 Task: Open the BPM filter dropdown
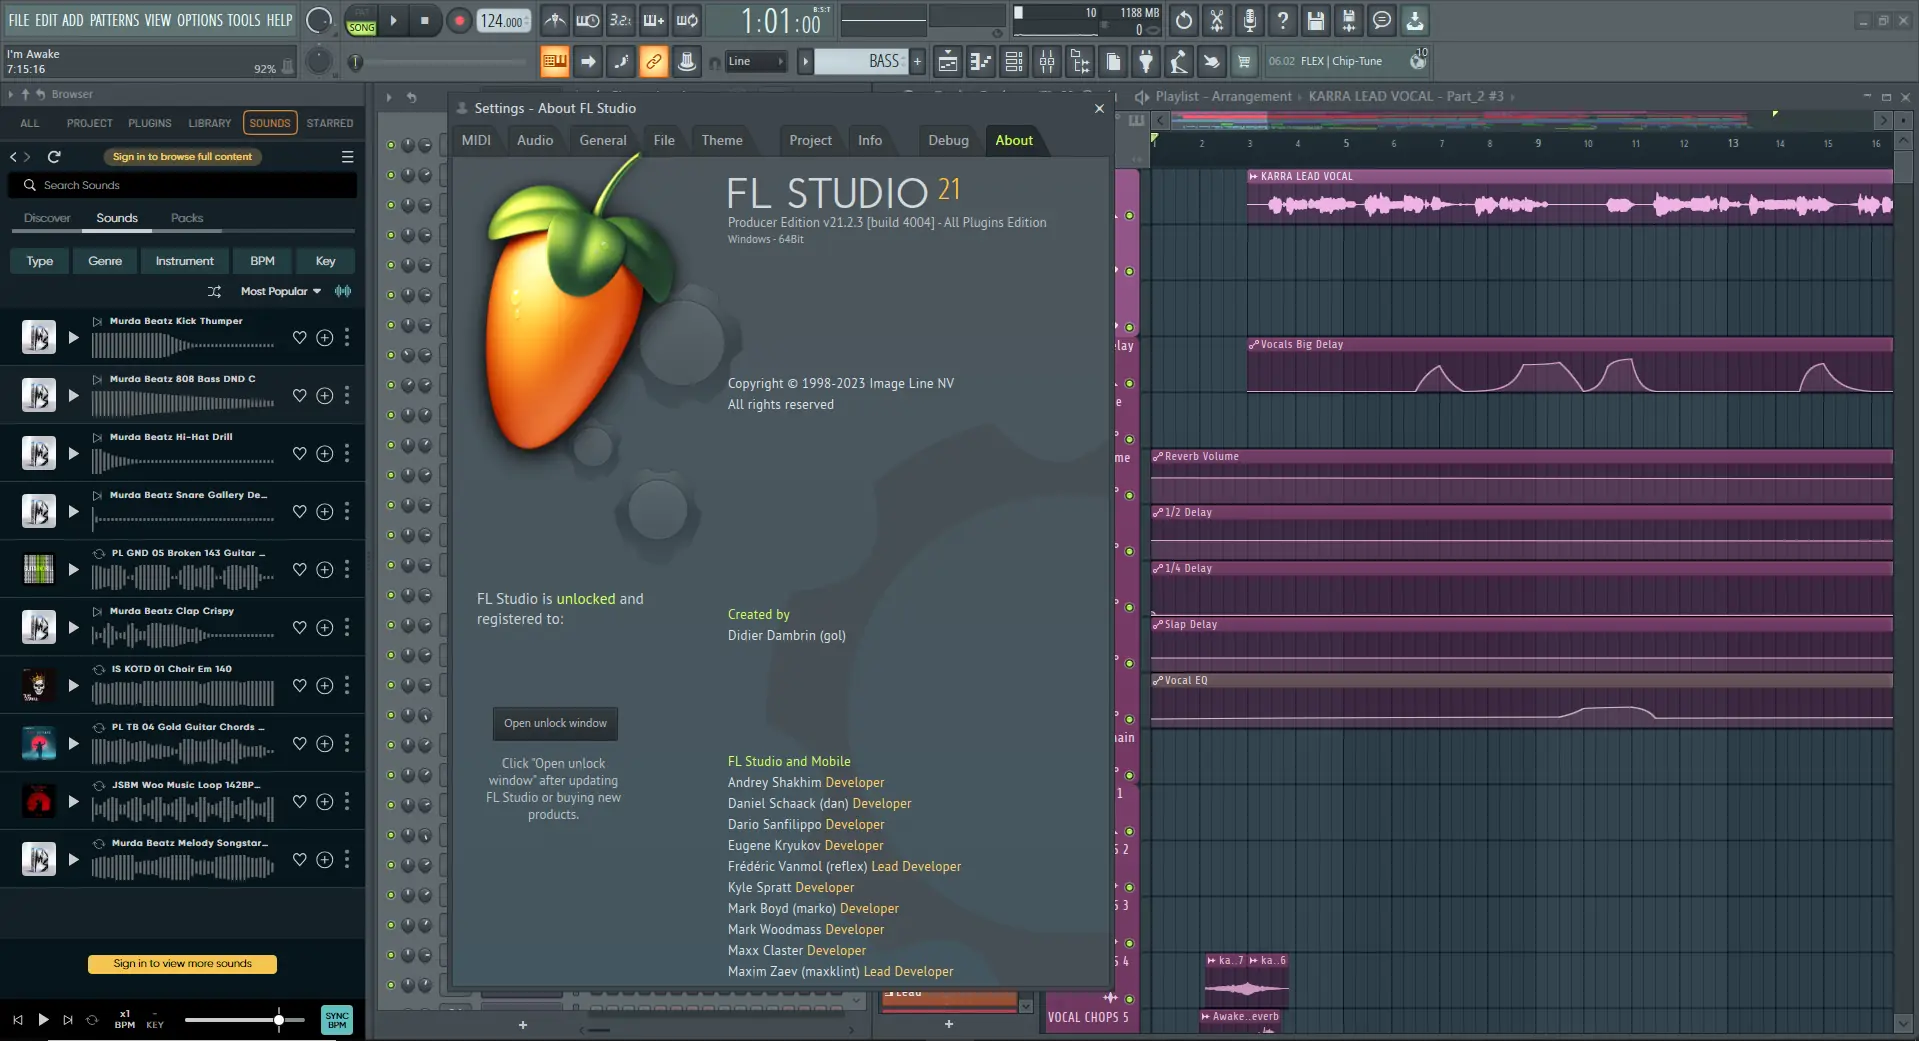tap(262, 261)
